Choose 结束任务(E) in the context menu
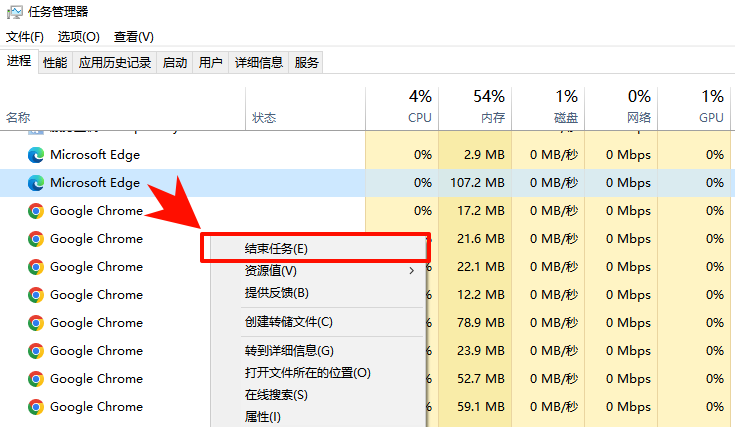The height and width of the screenshot is (427, 735). coord(318,248)
